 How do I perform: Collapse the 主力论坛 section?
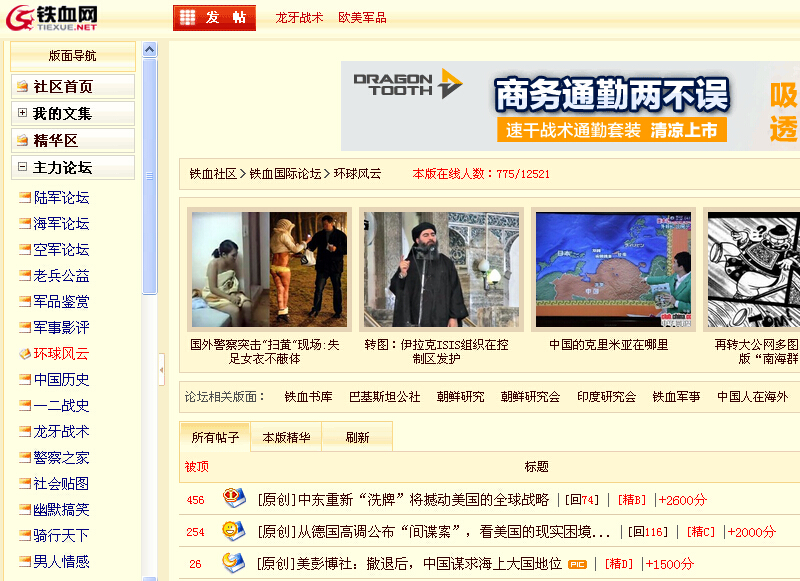22,168
